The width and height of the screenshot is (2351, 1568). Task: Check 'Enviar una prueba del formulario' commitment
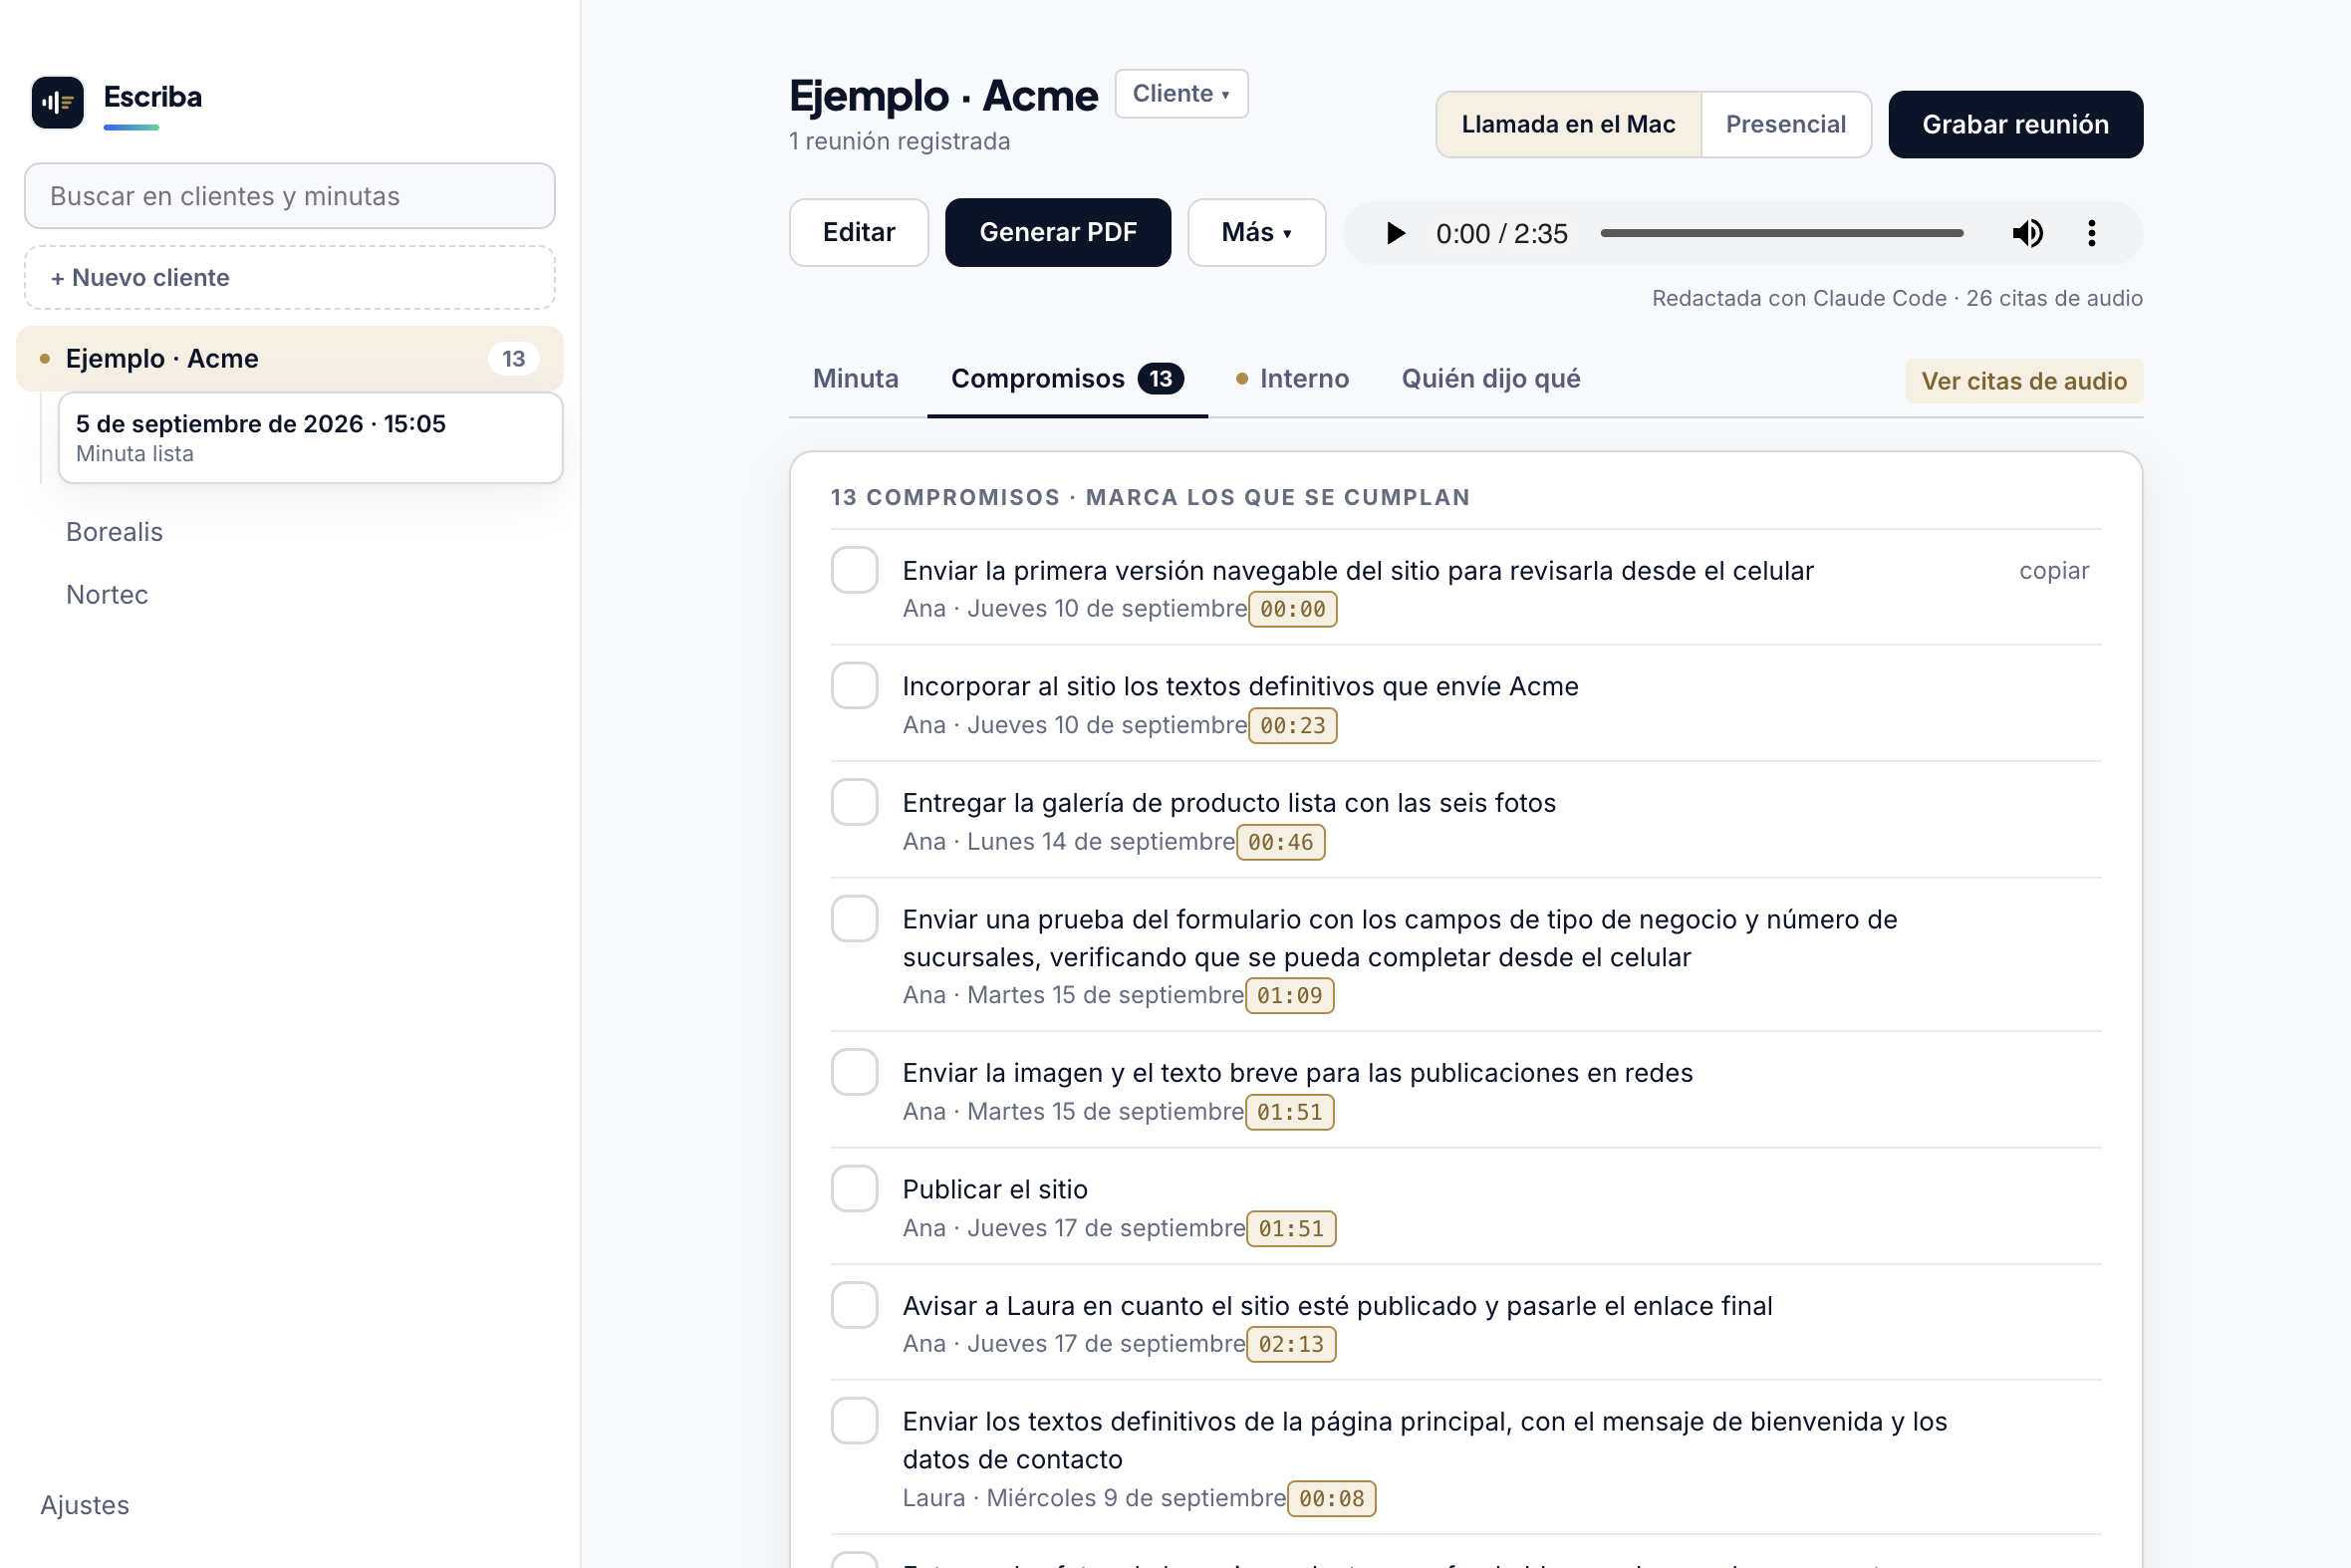click(855, 919)
